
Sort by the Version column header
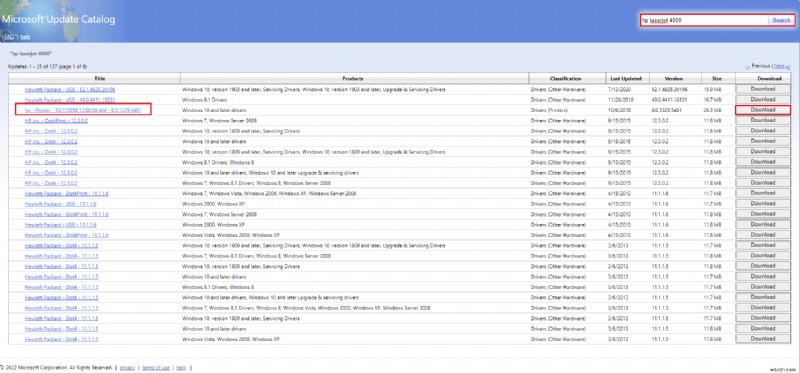(674, 79)
